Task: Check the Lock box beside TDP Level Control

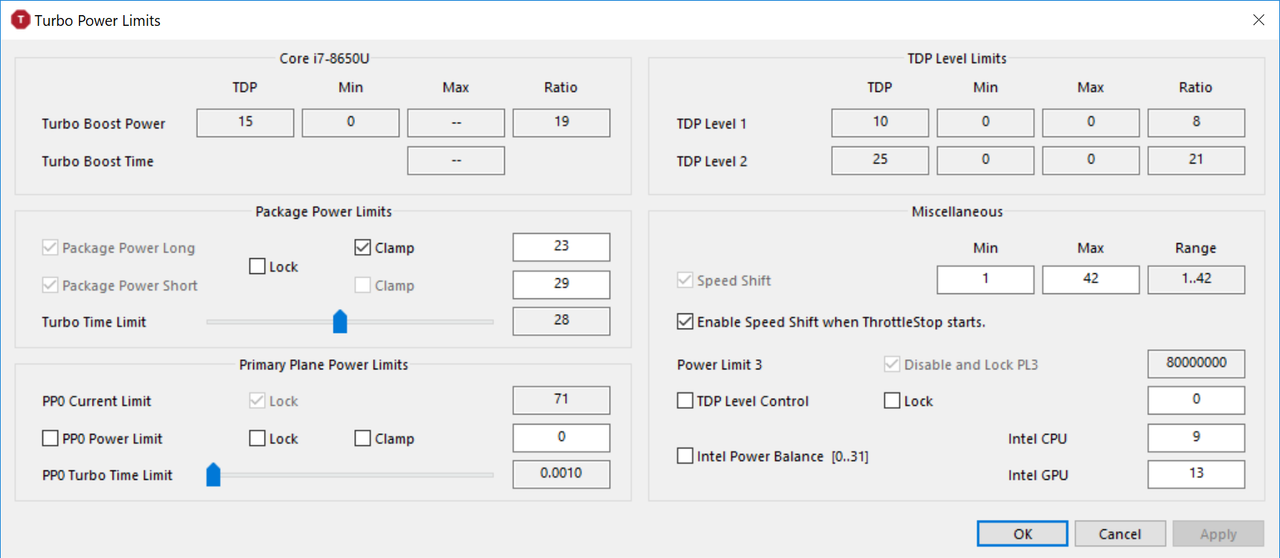Action: (x=892, y=401)
